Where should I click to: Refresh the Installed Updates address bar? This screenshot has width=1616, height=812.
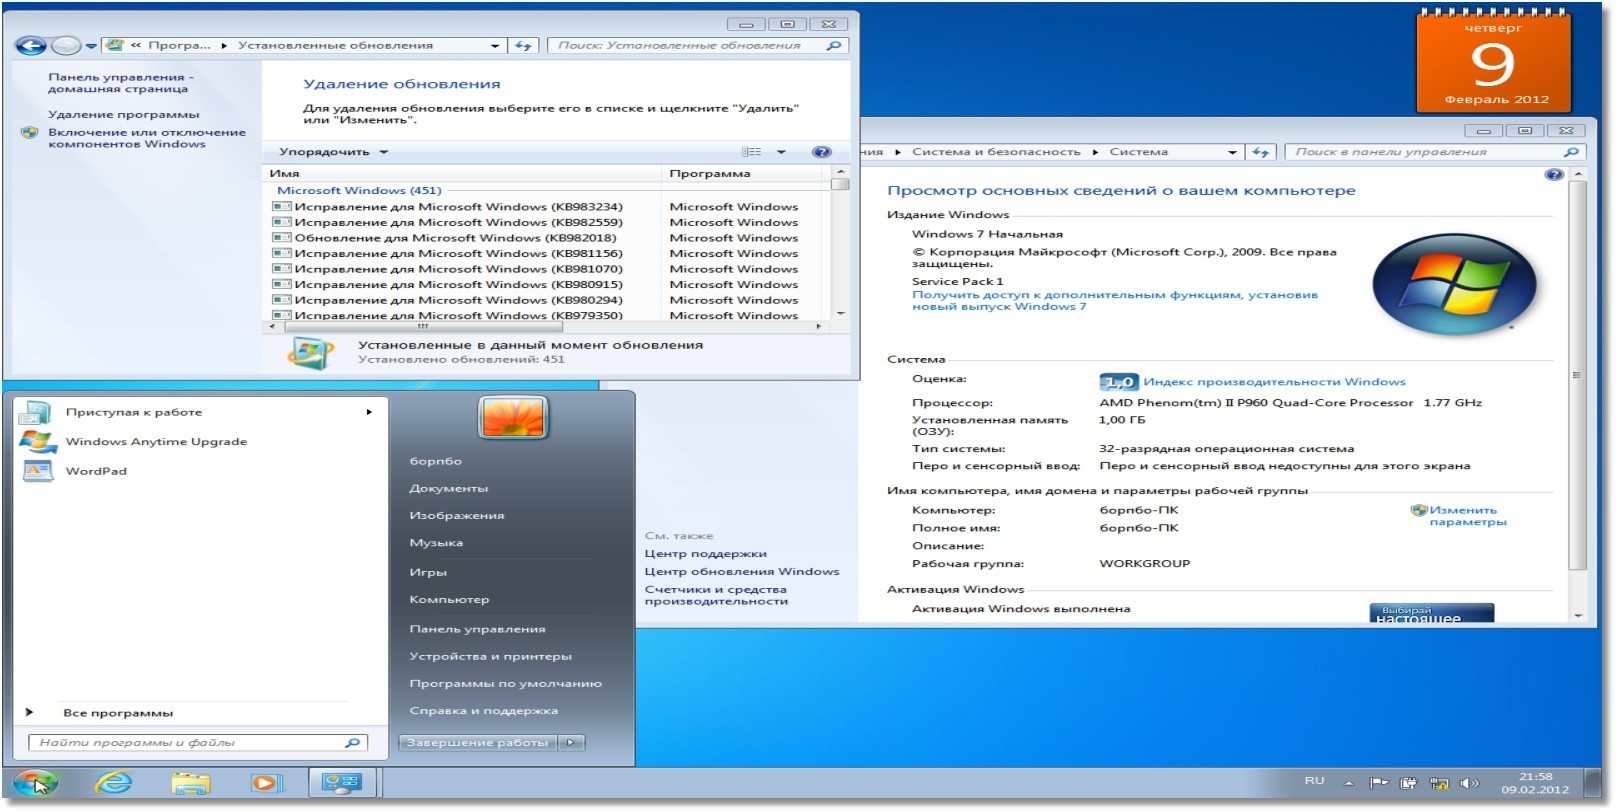coord(524,45)
